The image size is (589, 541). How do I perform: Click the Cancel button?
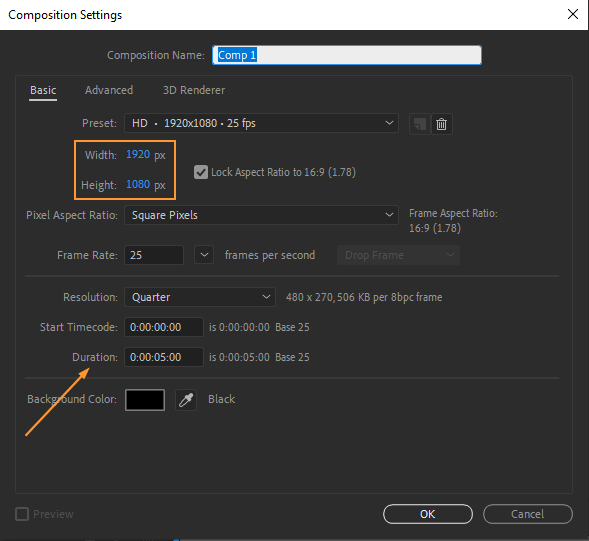coord(528,514)
